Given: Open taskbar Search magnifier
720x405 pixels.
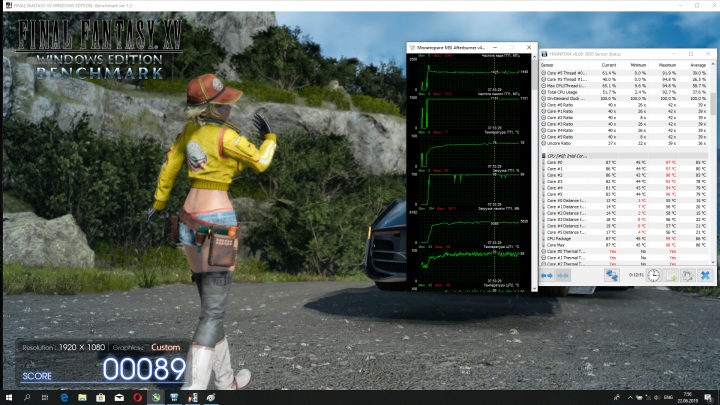Looking at the screenshot, I should pos(27,398).
